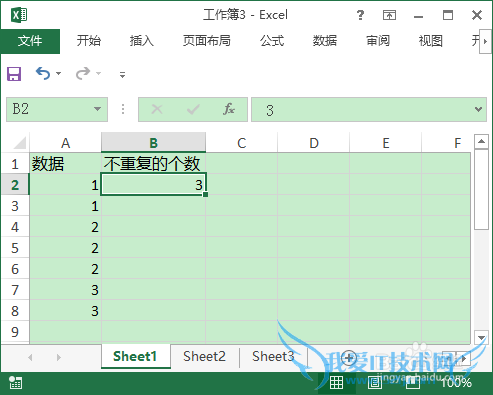Screen dimensions: 493x395
Task: Expand the formula bar
Action: 479,109
